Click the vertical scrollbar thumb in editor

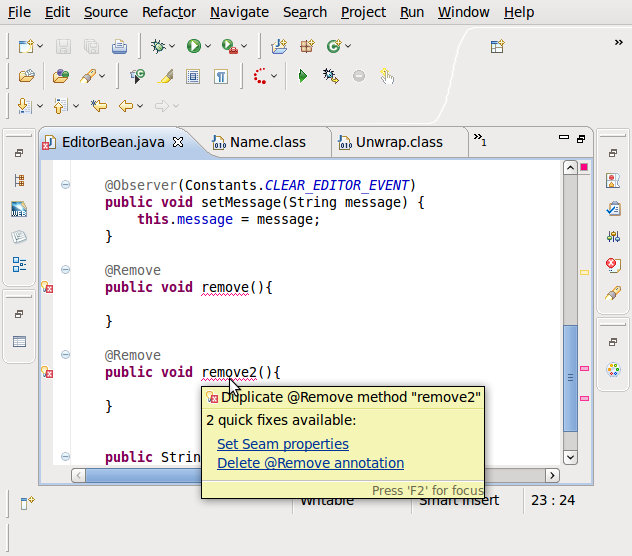click(571, 377)
